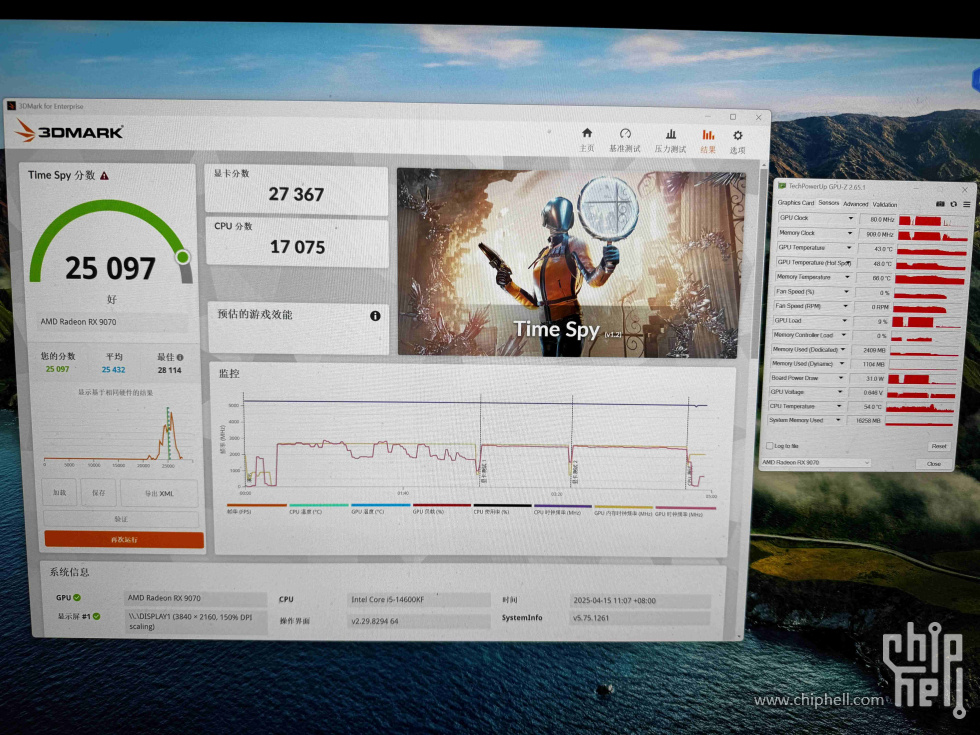Click the score distribution chart
The height and width of the screenshot is (735, 980).
(x=118, y=434)
